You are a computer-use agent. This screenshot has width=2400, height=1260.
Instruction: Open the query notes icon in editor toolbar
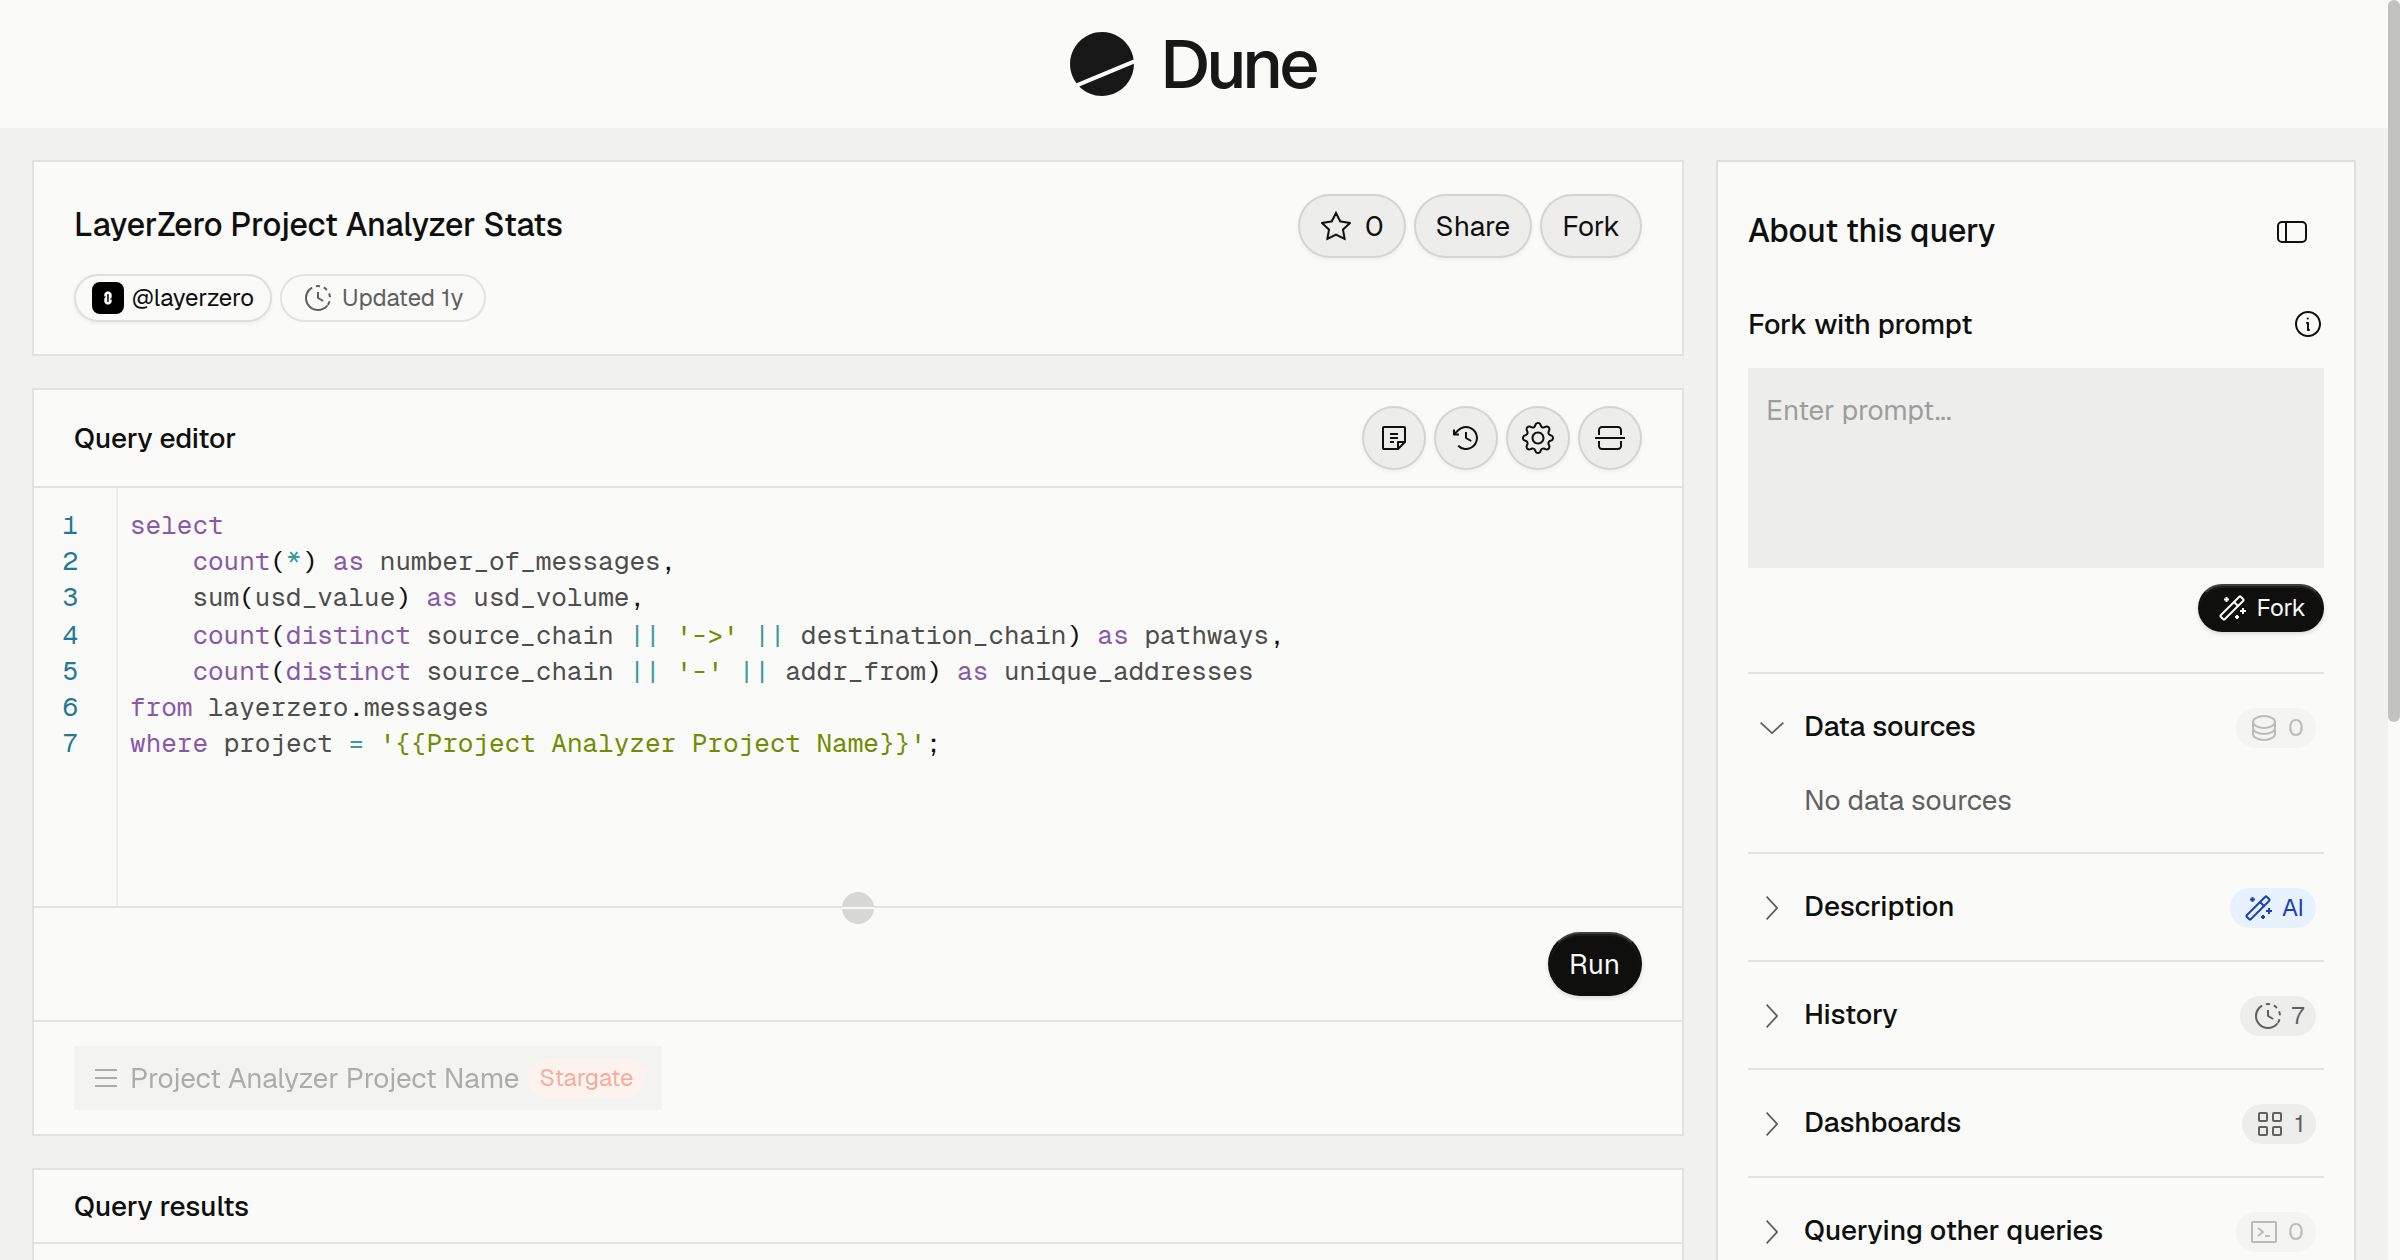1393,438
